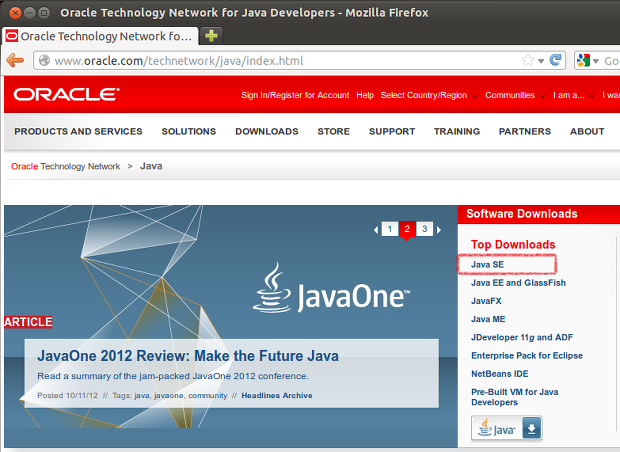Open the Products and Services menu
Image resolution: width=620 pixels, height=452 pixels.
(78, 131)
